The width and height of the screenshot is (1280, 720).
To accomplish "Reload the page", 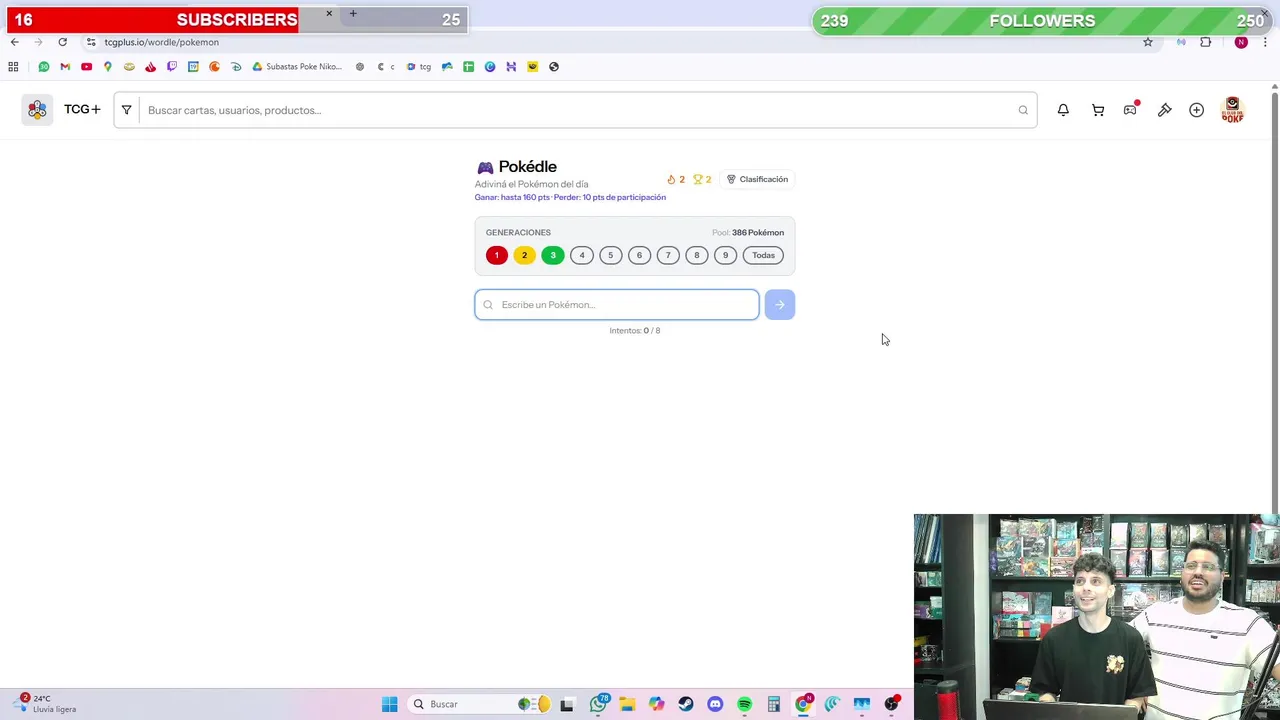I will [x=62, y=42].
